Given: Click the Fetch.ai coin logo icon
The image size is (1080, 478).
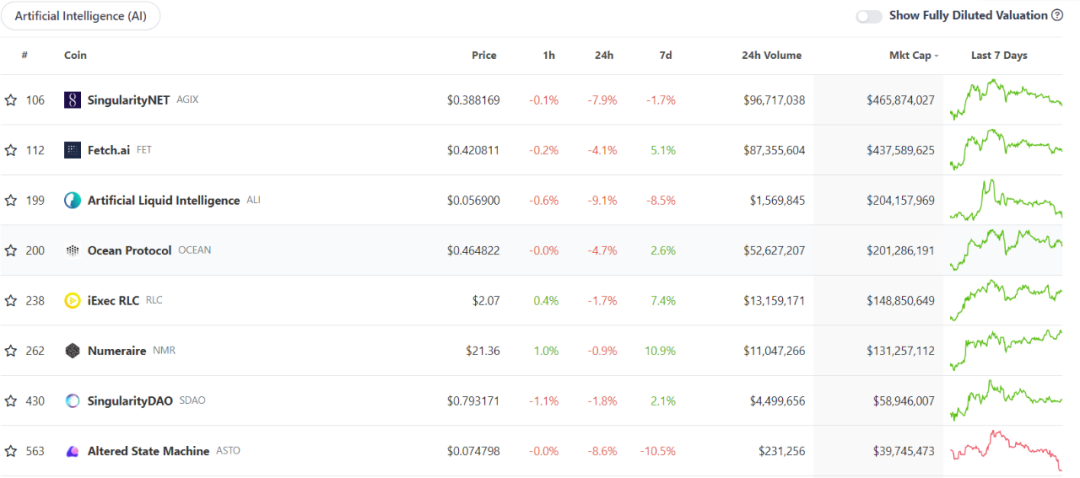Looking at the screenshot, I should (72, 150).
